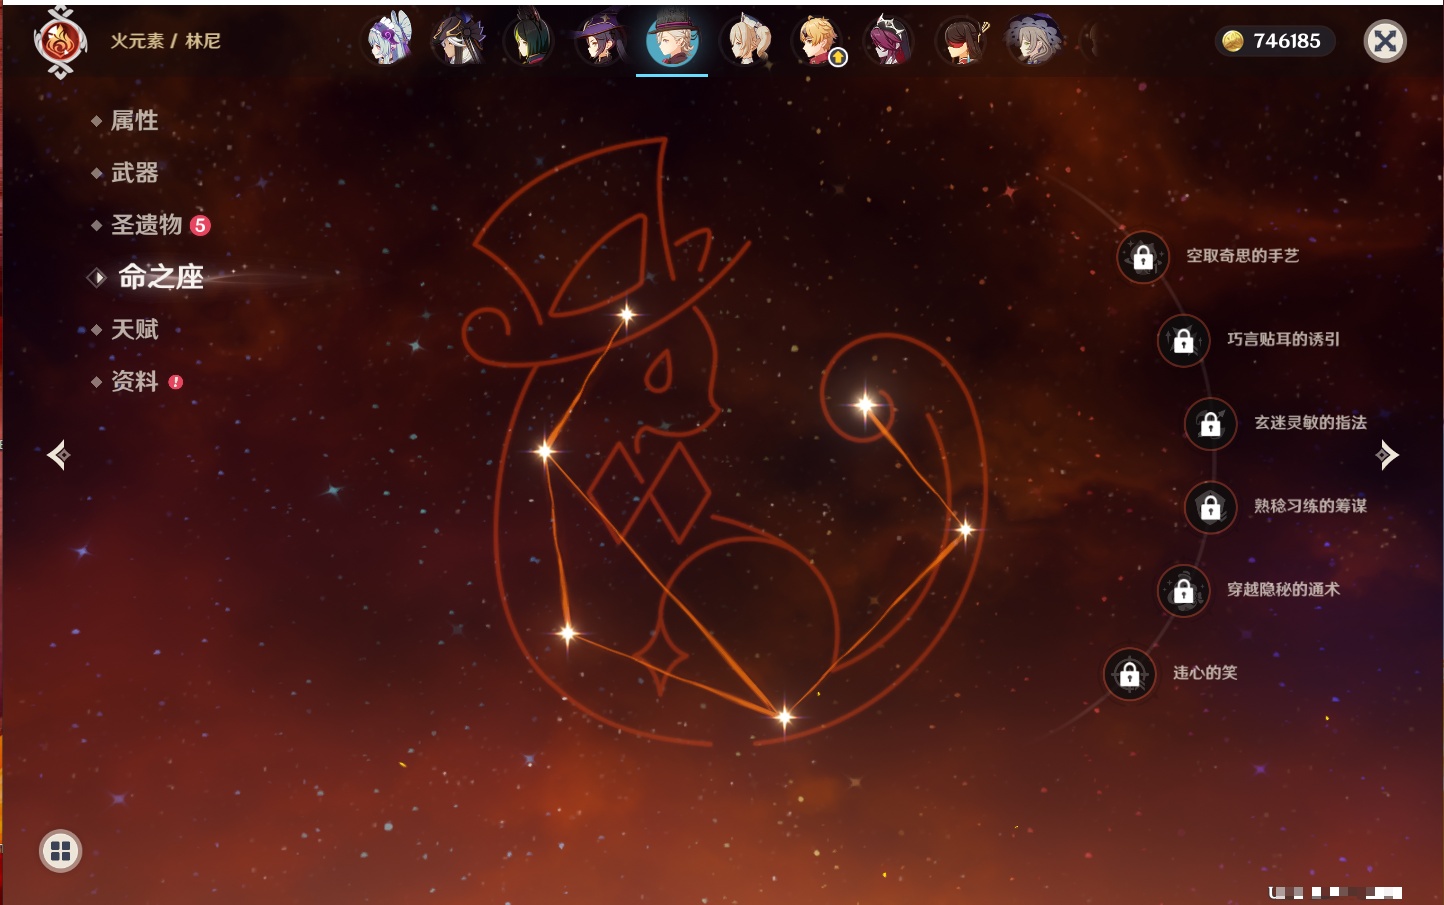Open the four-square grid menu button
Screen dimensions: 1444x905
[x=60, y=851]
